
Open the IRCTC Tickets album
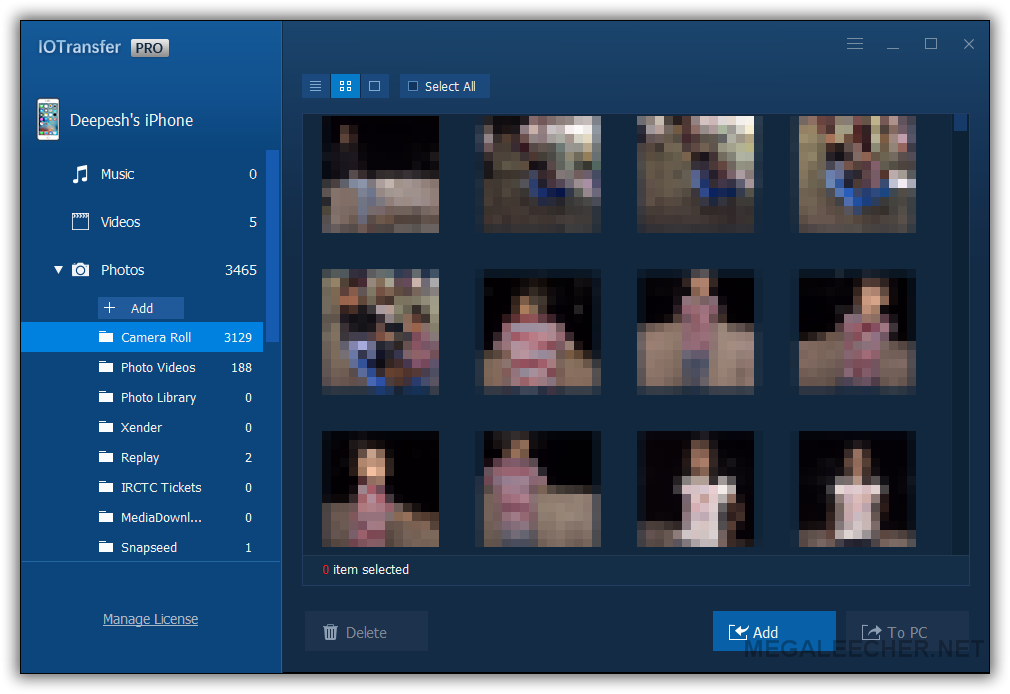click(x=161, y=487)
